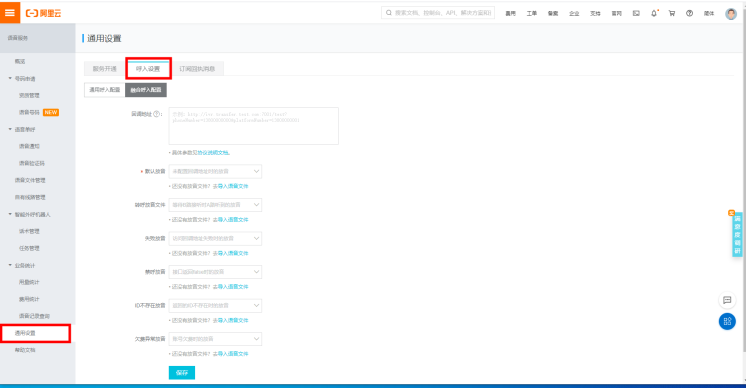The image size is (746, 388).
Task: Click the blue 保存 button
Action: tap(182, 373)
